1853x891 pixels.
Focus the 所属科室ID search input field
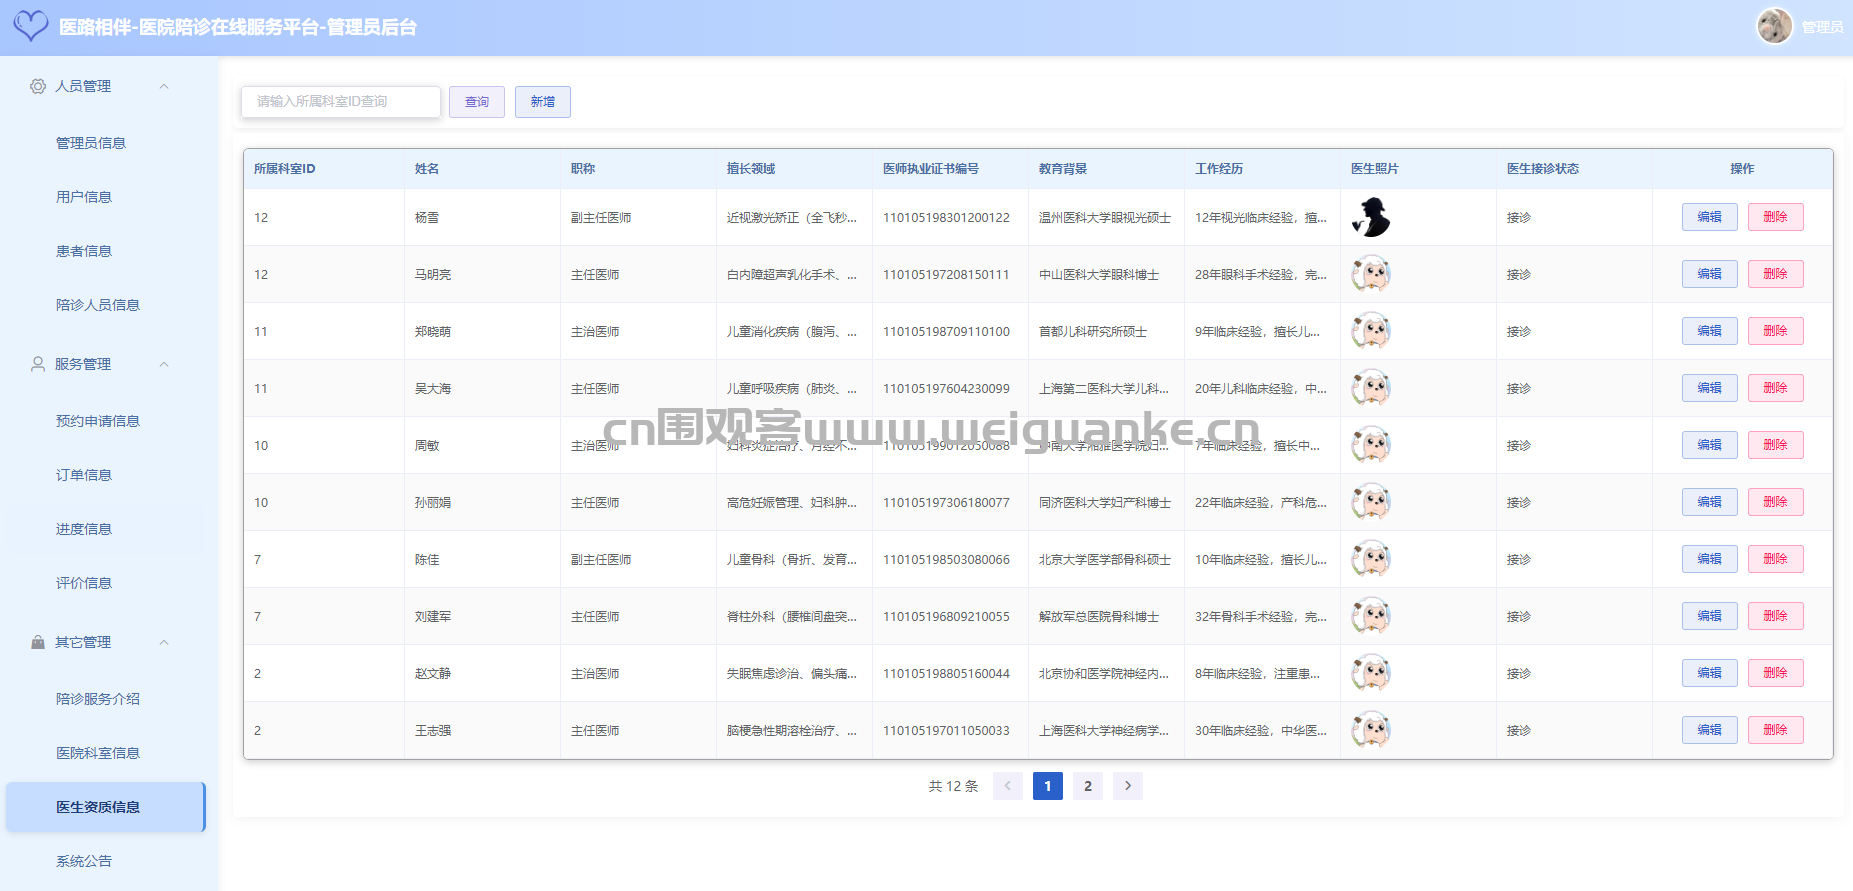click(x=340, y=102)
